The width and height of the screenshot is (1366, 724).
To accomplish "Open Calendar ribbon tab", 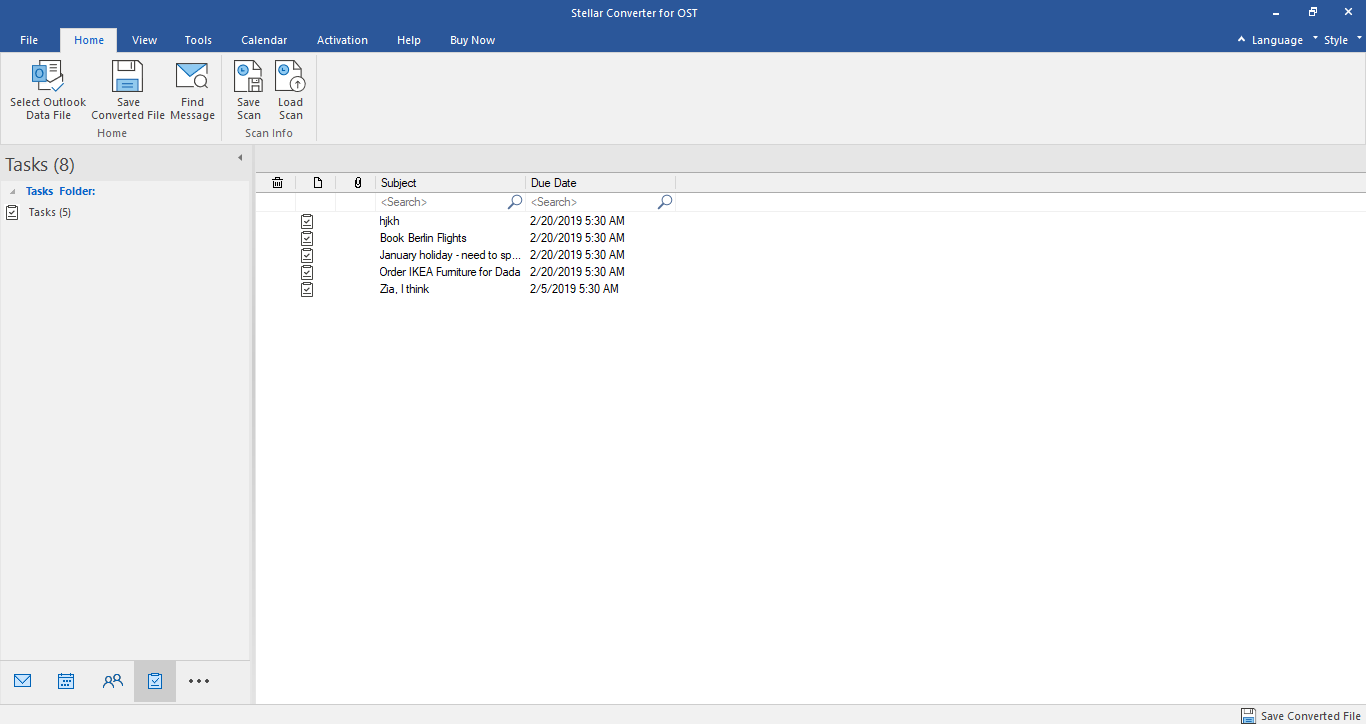I will pos(264,40).
